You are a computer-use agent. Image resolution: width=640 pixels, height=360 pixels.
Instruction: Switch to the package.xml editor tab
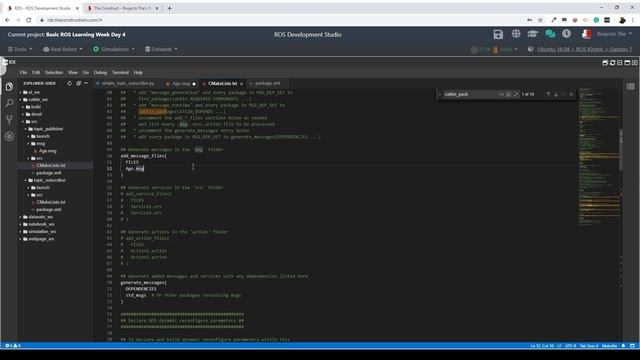[x=267, y=83]
